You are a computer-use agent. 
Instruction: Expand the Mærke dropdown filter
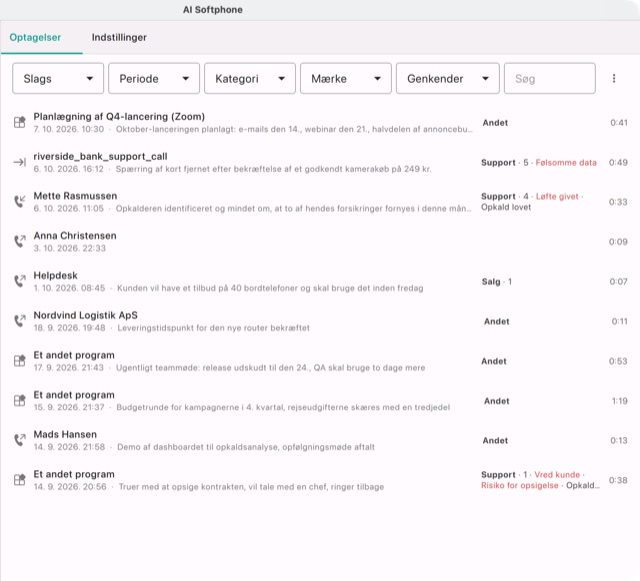346,78
